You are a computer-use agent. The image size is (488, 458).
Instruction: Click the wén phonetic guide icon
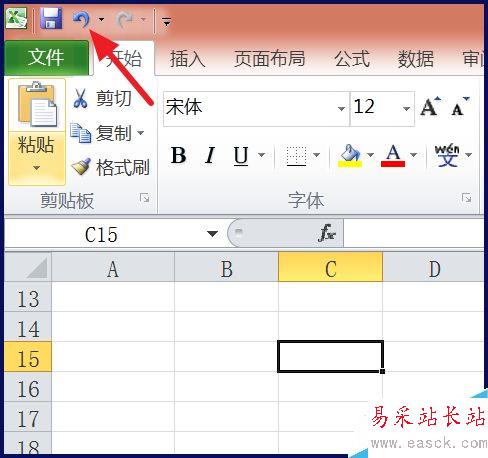447,156
